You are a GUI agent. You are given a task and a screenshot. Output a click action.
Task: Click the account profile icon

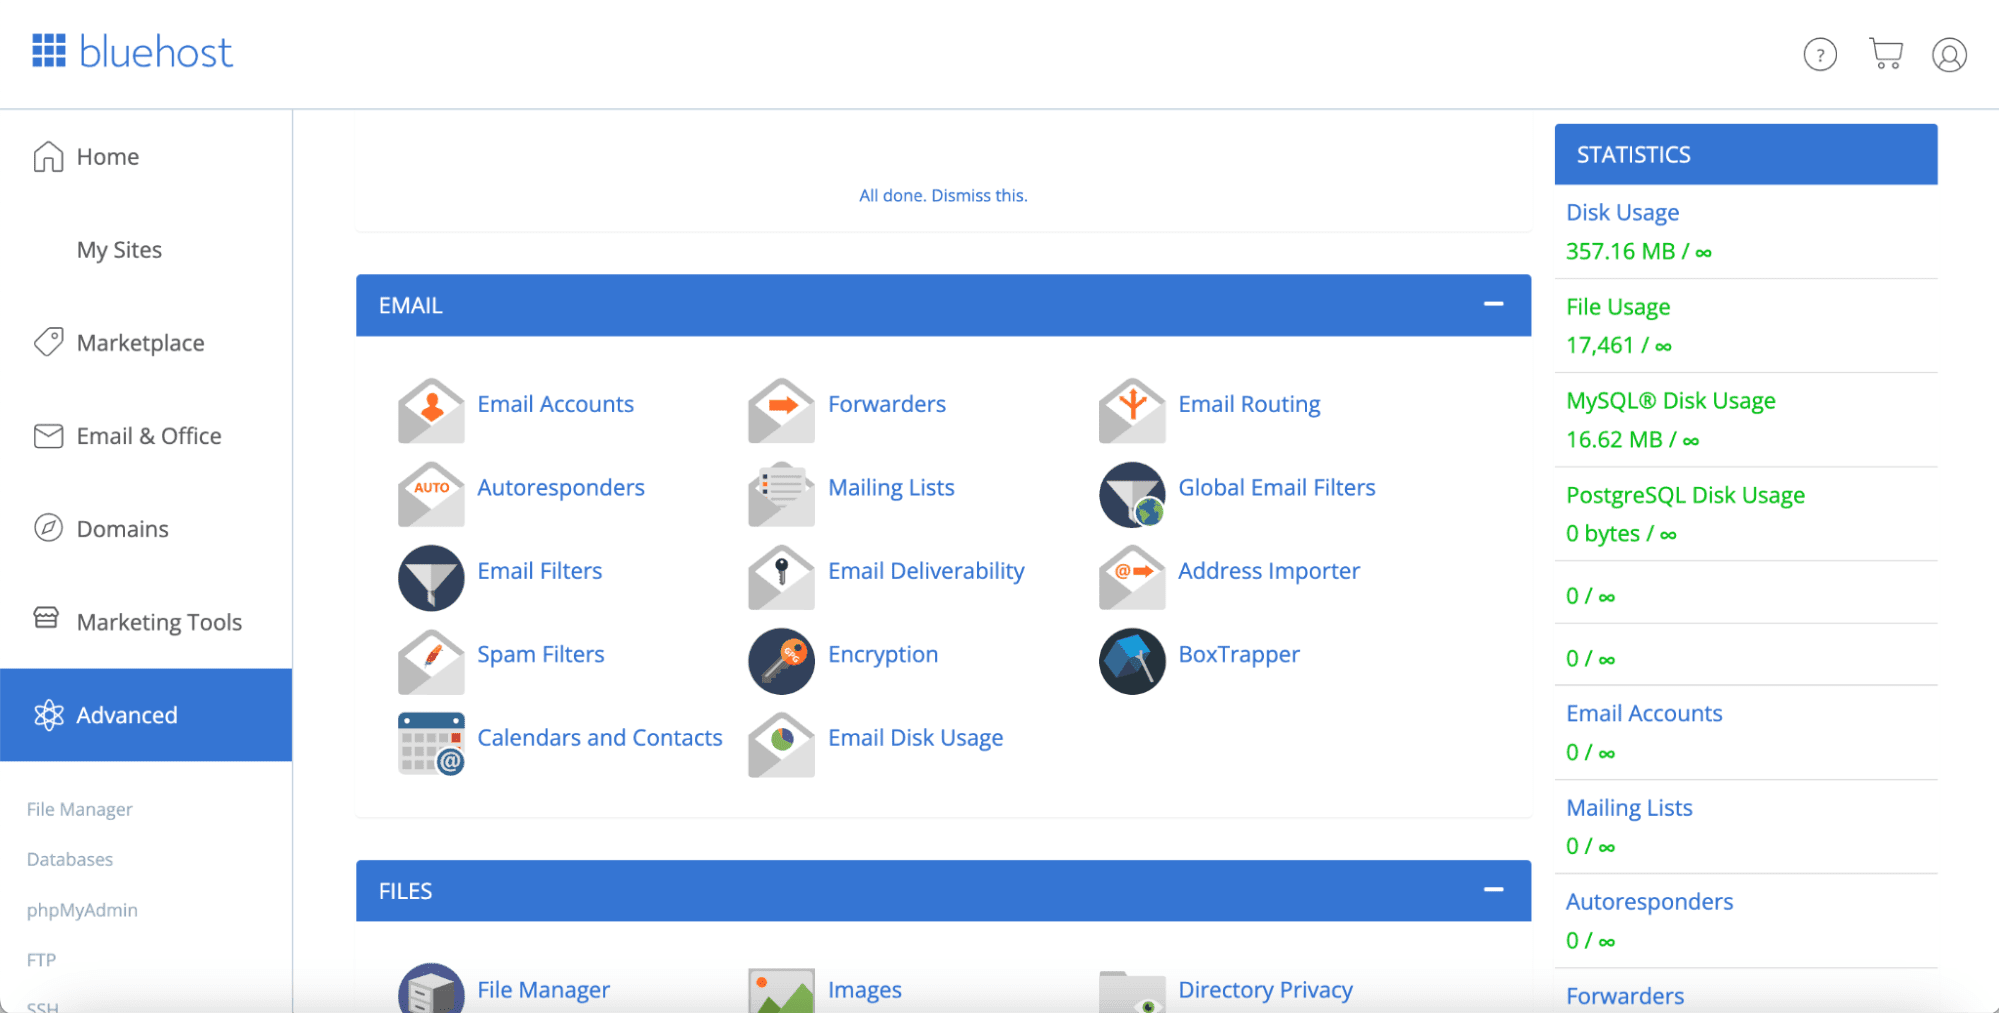[1948, 54]
